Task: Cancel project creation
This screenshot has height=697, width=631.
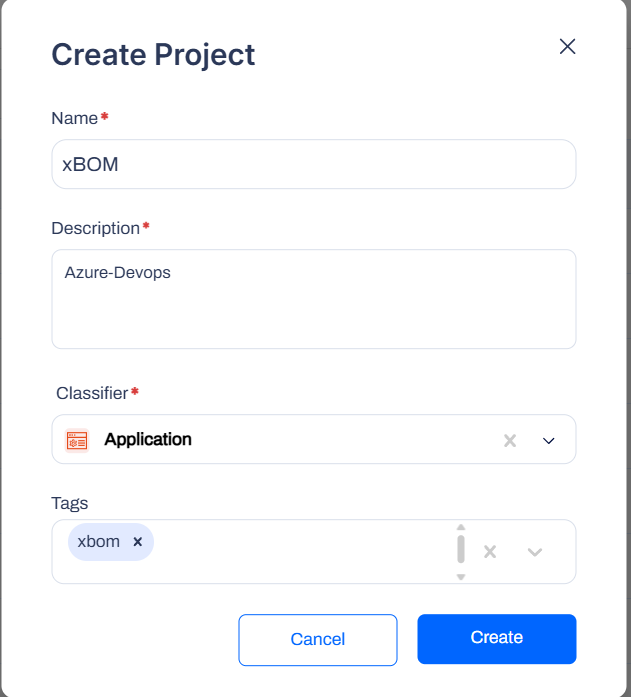Action: point(318,640)
